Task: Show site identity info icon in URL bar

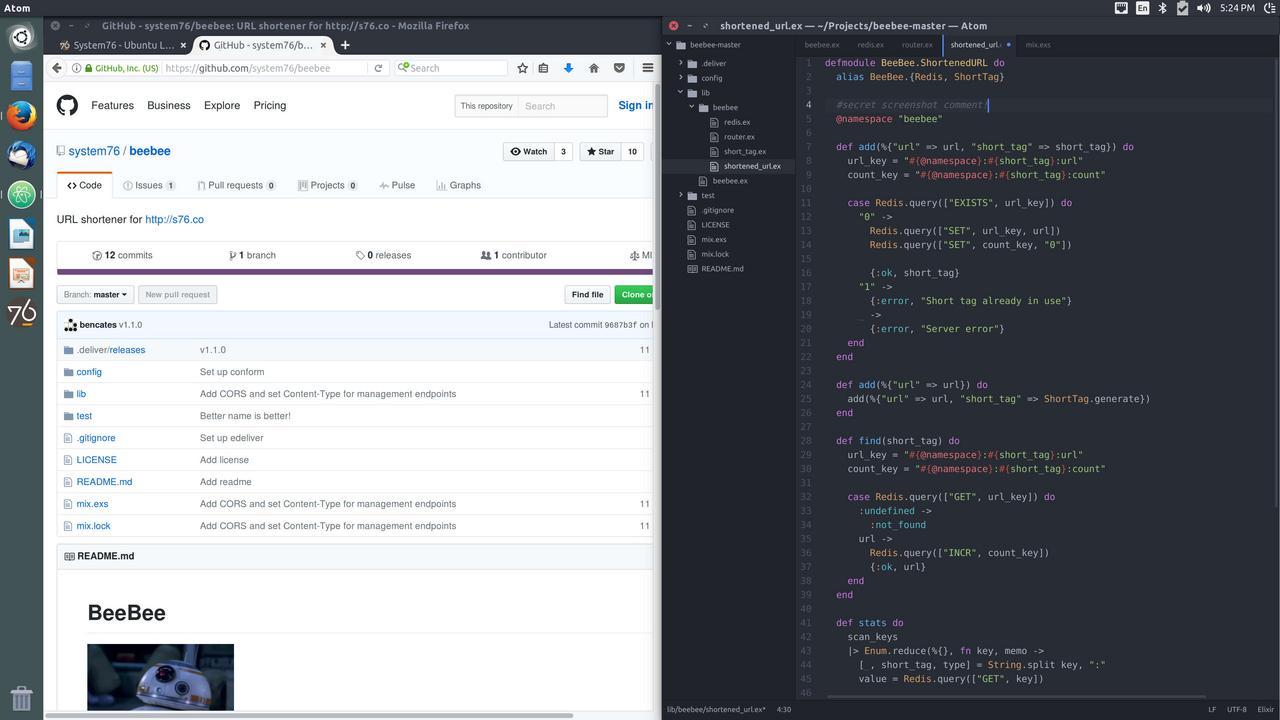Action: [x=76, y=68]
